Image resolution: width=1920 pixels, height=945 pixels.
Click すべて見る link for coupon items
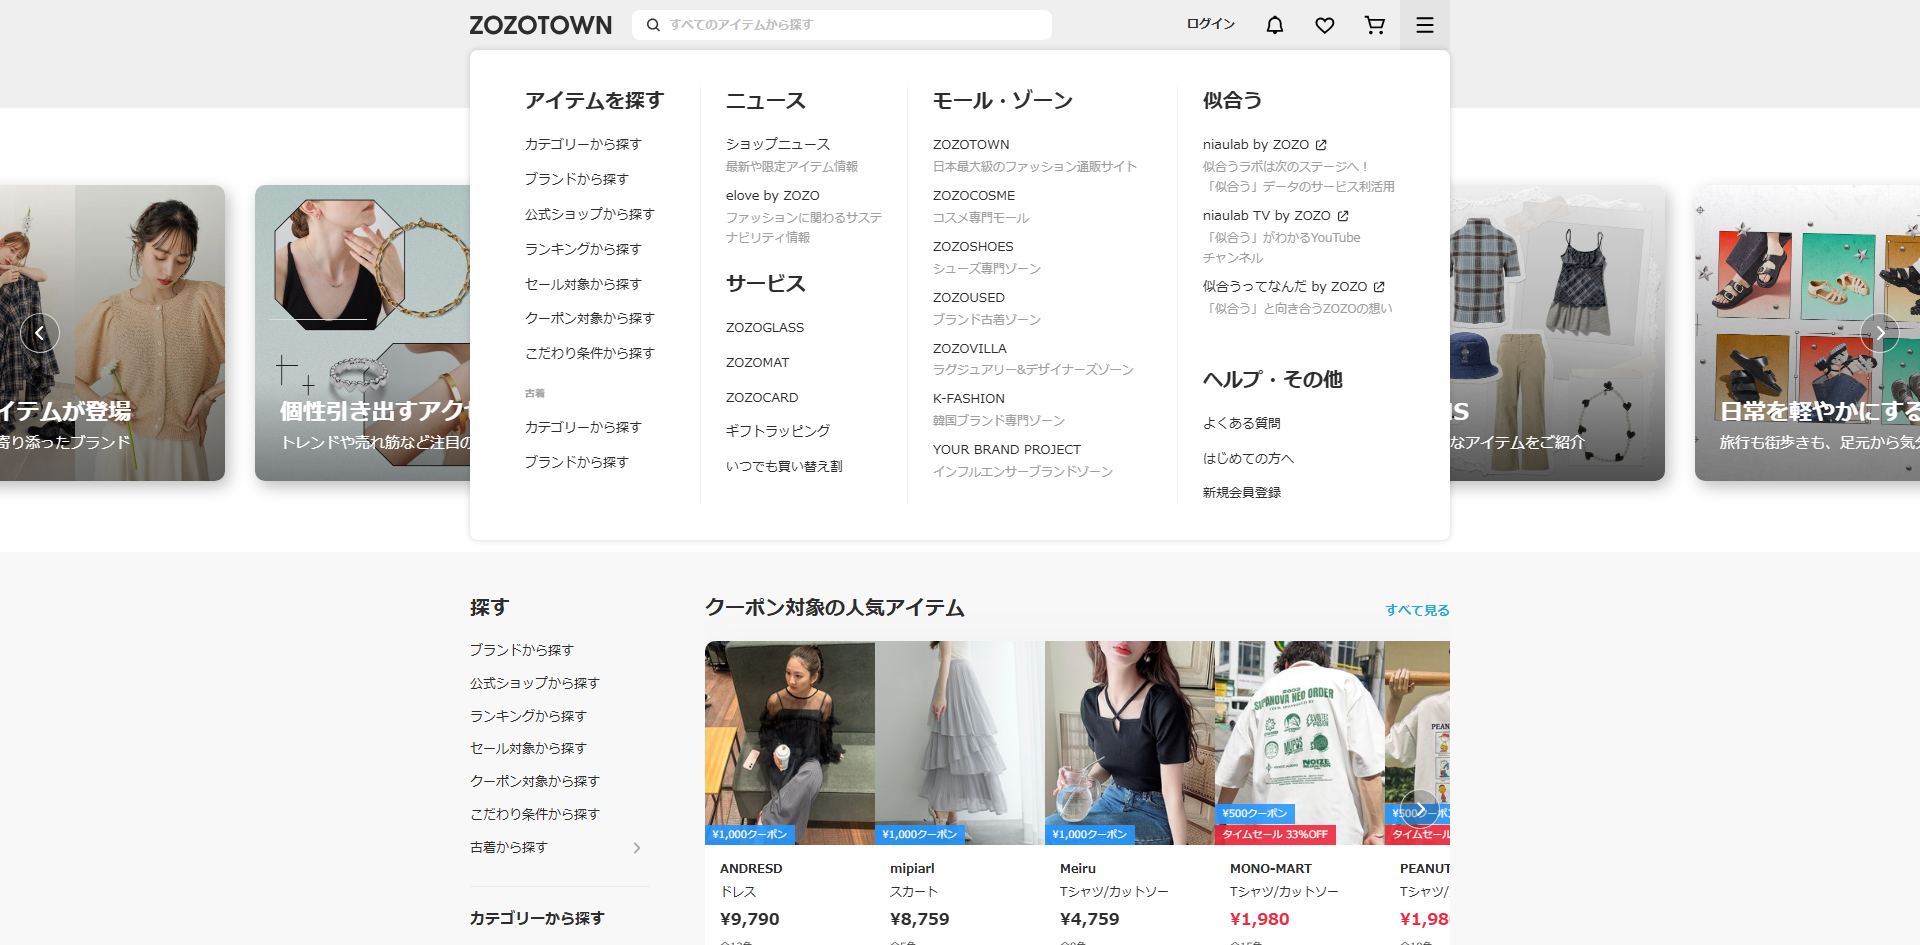(x=1417, y=610)
